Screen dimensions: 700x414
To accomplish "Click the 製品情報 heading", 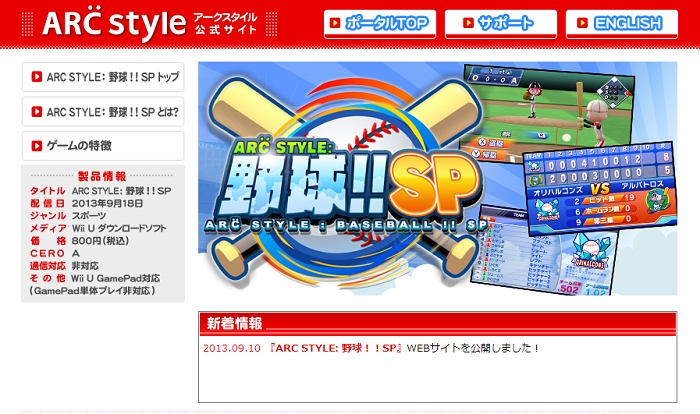I will (102, 176).
